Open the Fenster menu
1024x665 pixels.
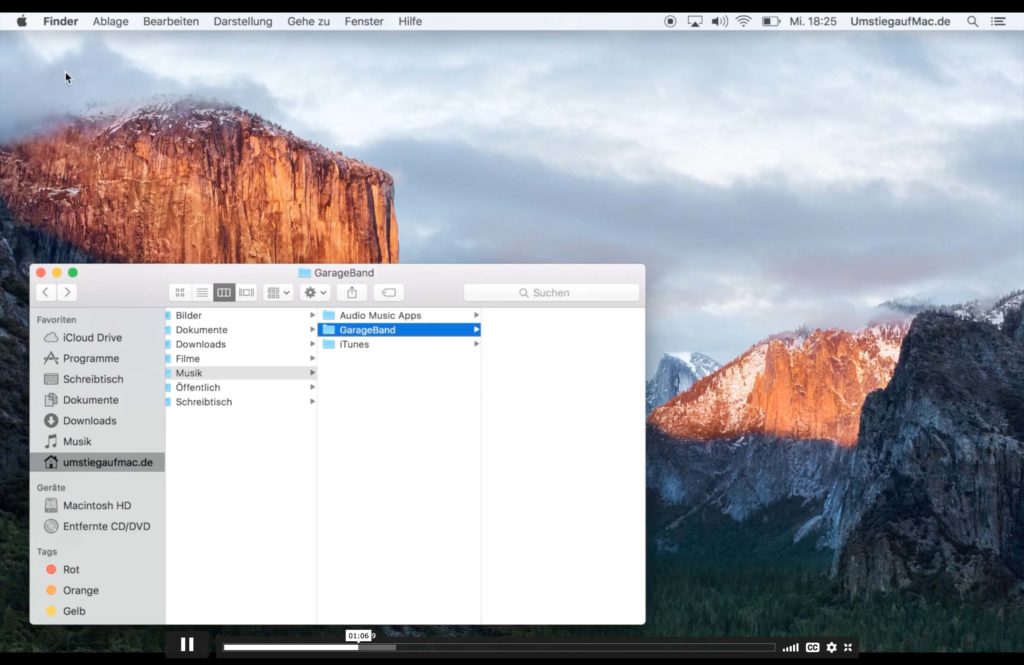pos(364,22)
